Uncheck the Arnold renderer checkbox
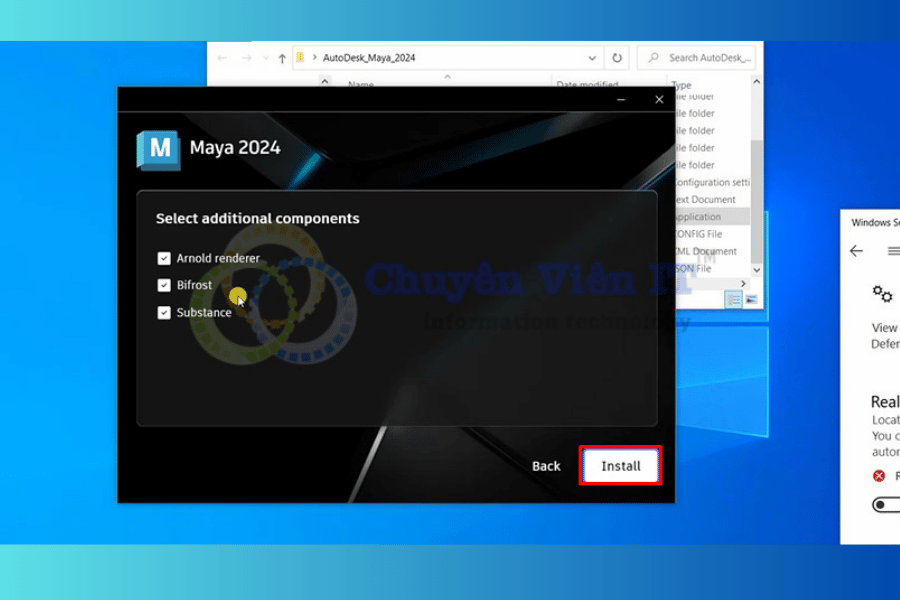900x600 pixels. pyautogui.click(x=164, y=258)
